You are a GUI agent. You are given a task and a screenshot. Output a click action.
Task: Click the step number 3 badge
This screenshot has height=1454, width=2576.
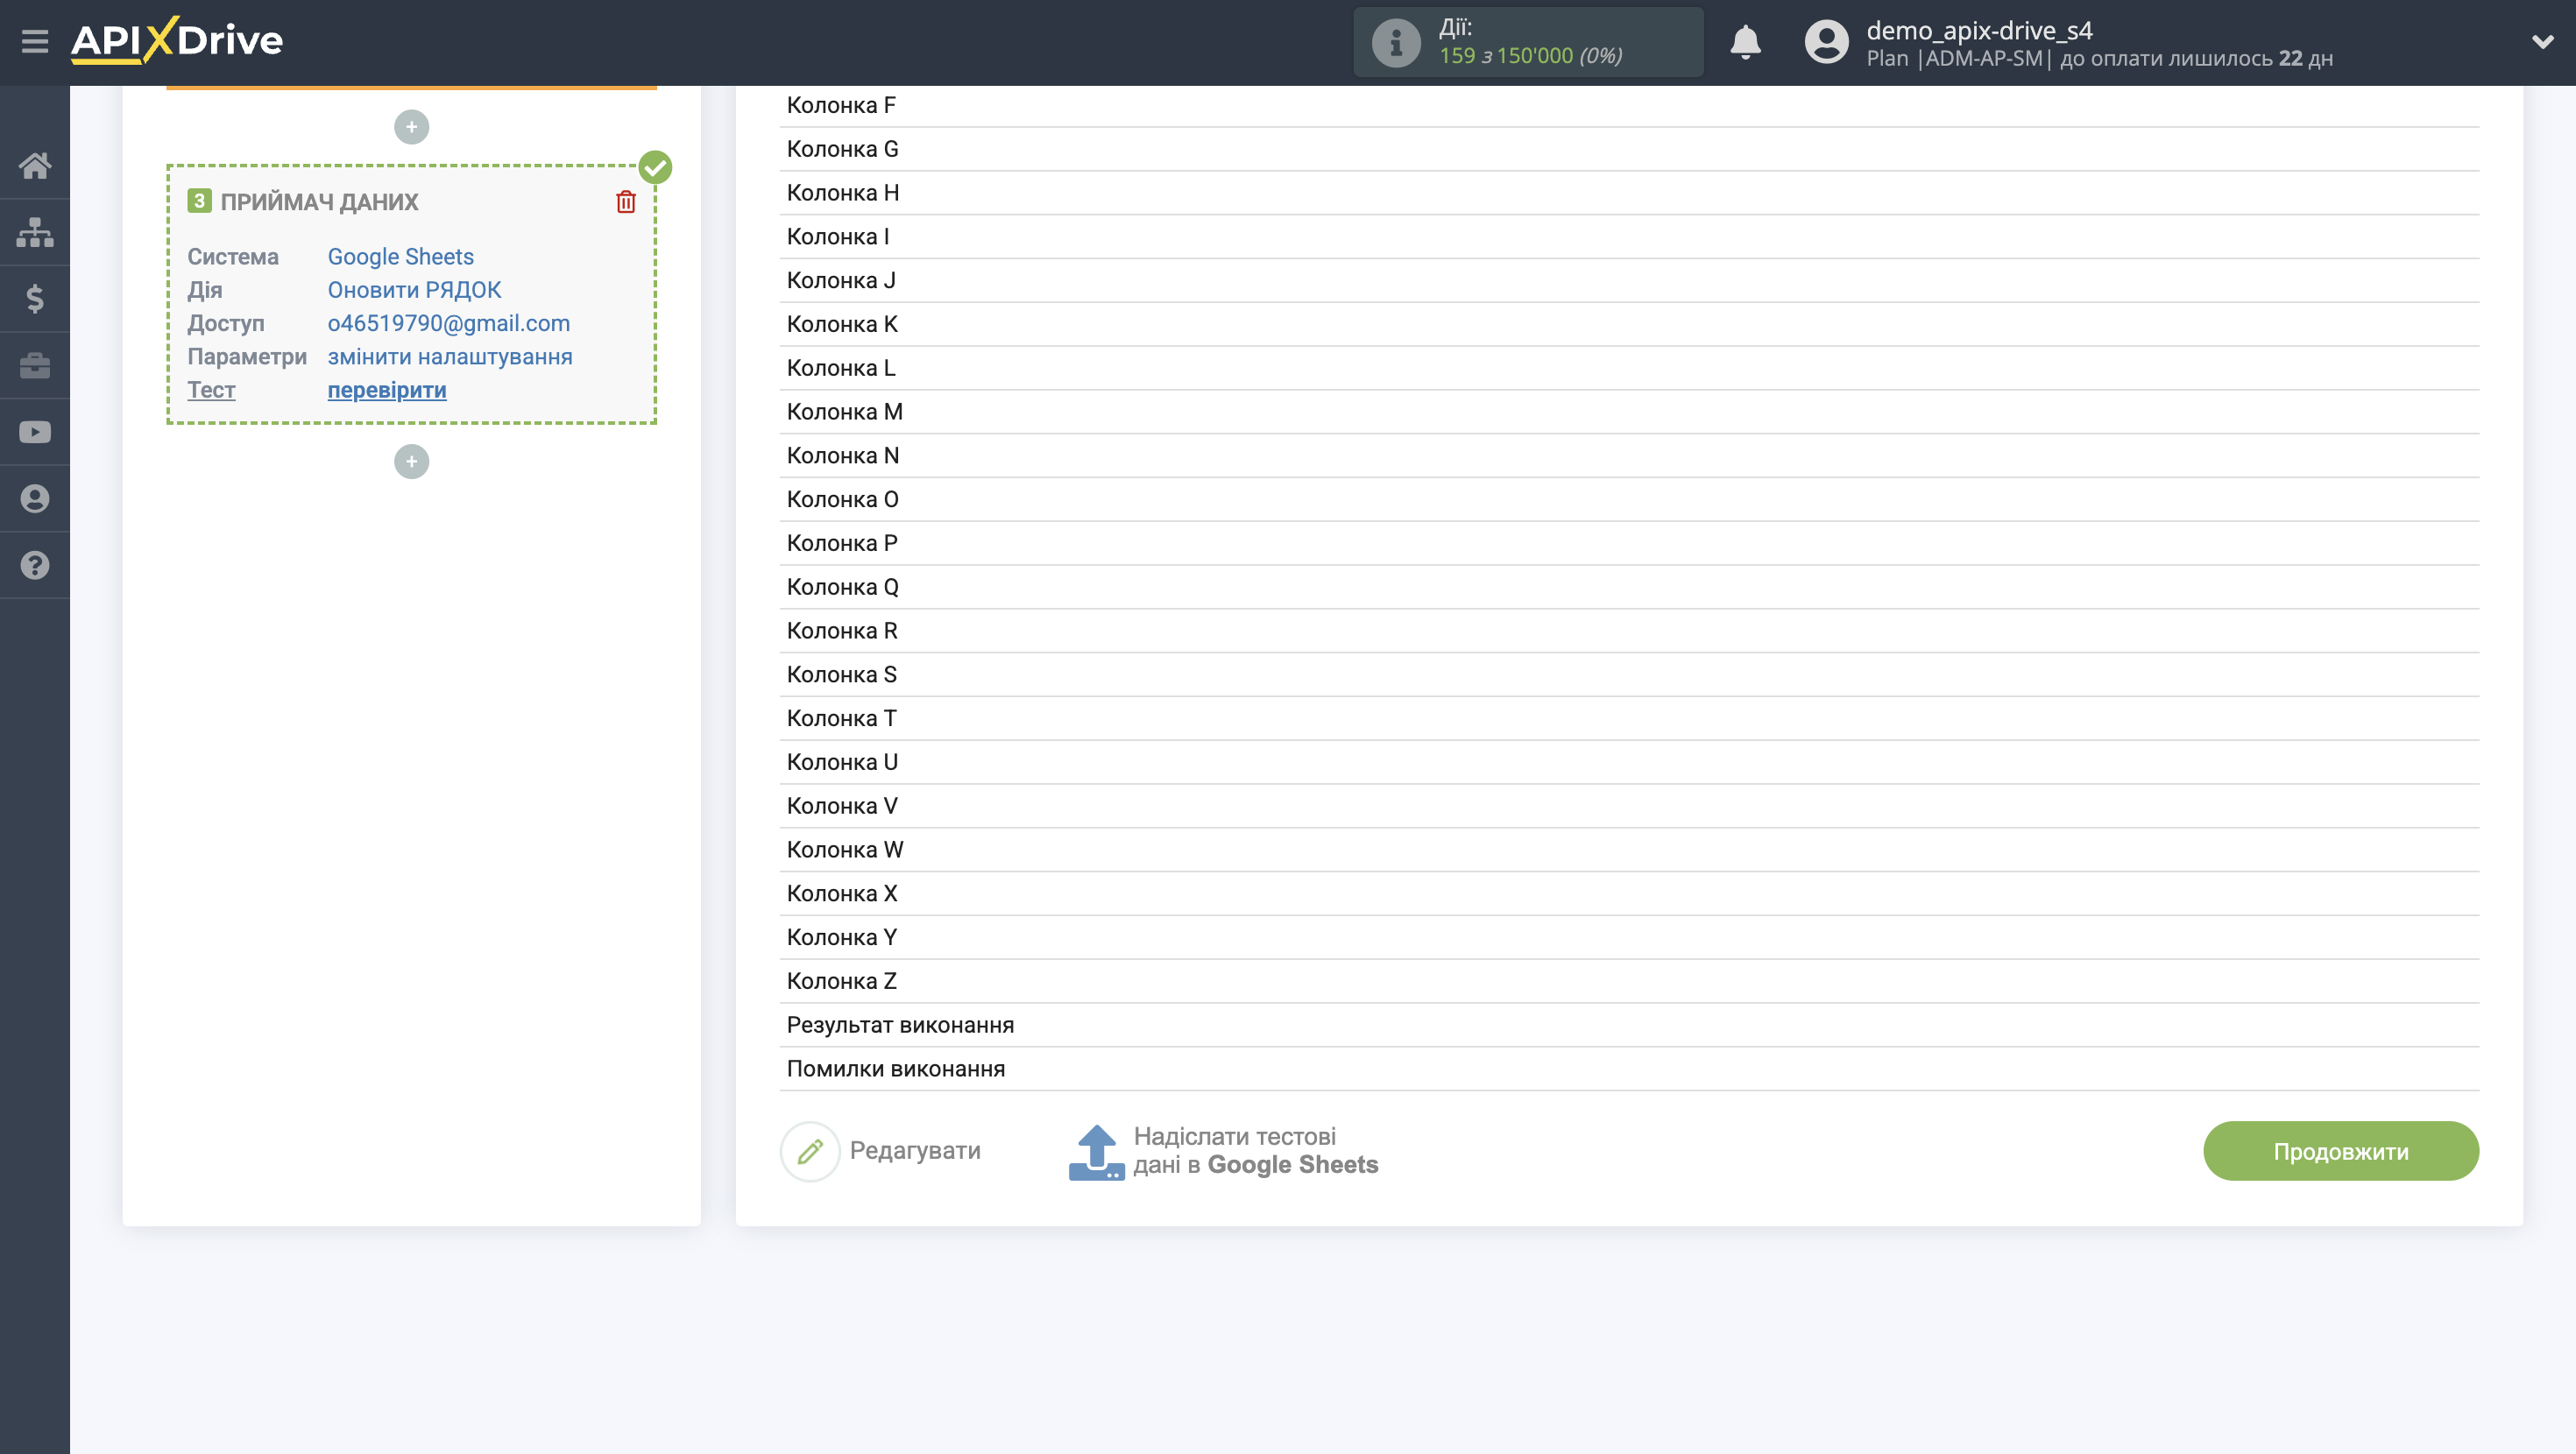[x=199, y=201]
